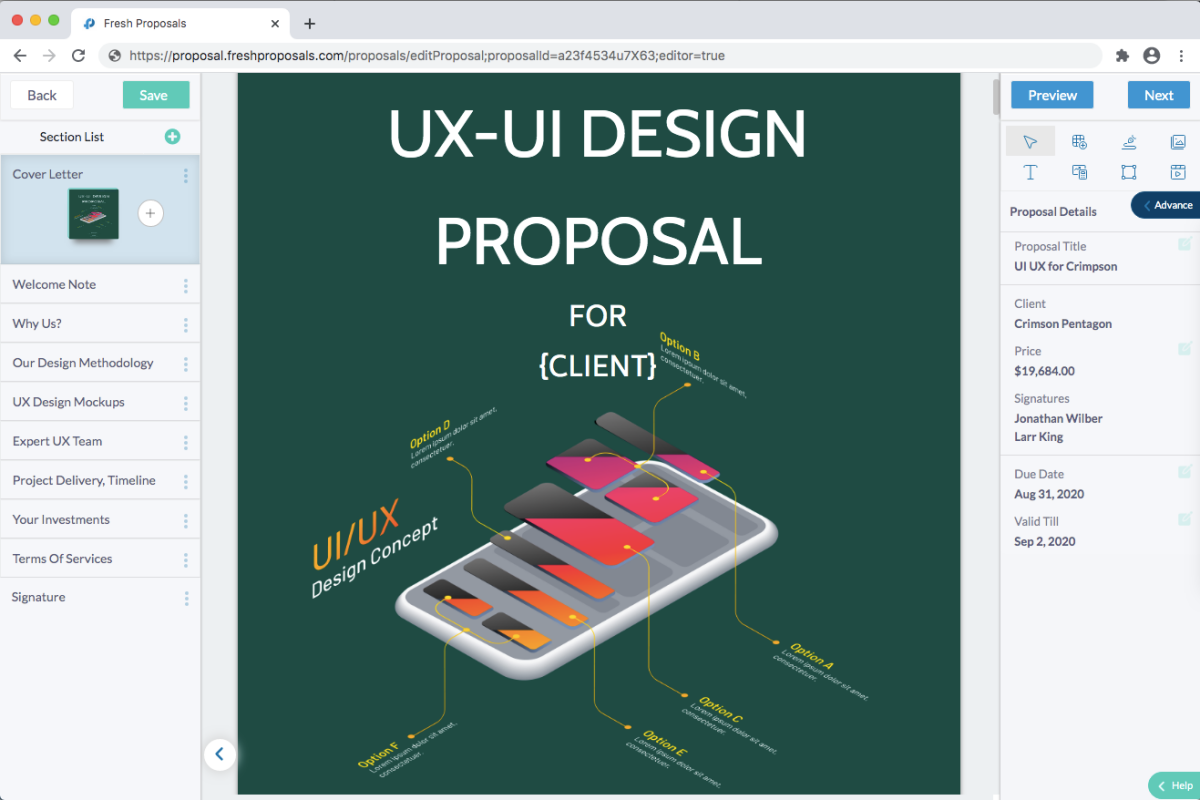The width and height of the screenshot is (1200, 800).
Task: Add a new section with green plus
Action: (172, 137)
